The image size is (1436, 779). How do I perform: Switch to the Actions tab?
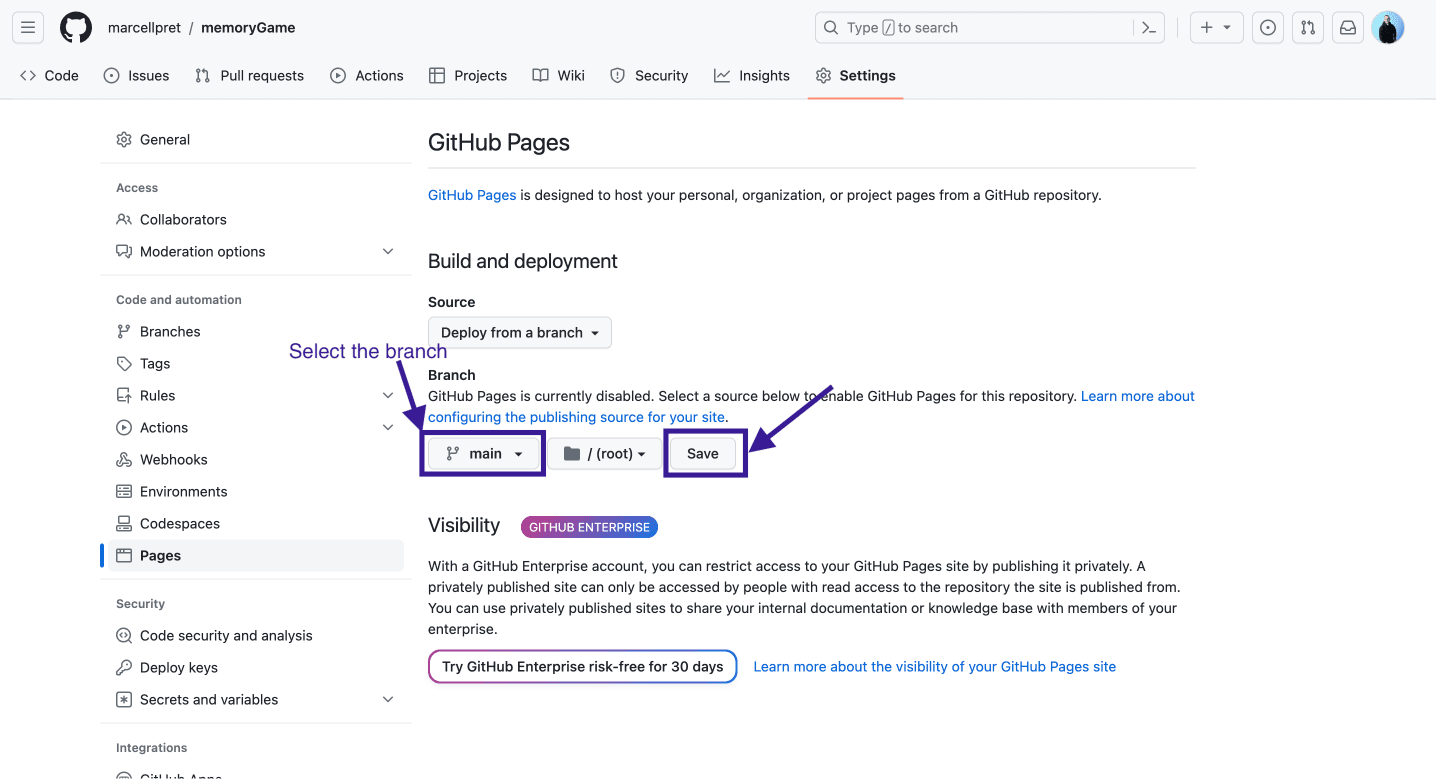pos(367,75)
